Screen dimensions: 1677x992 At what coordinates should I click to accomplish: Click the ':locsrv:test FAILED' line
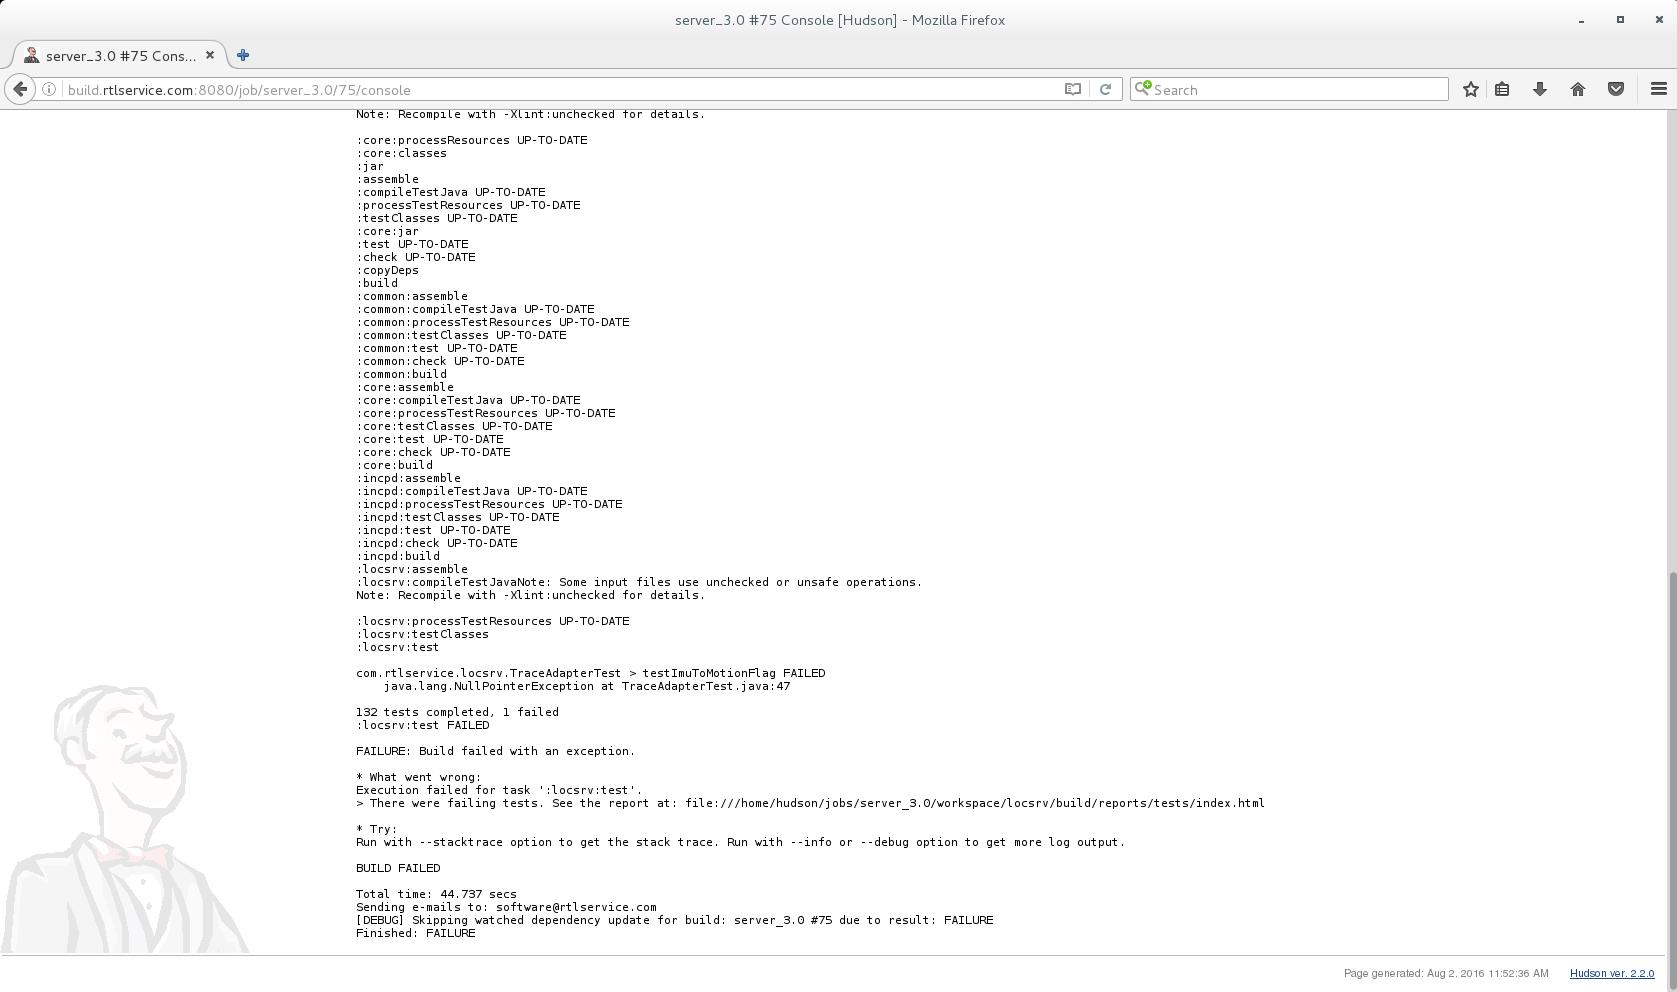click(423, 725)
